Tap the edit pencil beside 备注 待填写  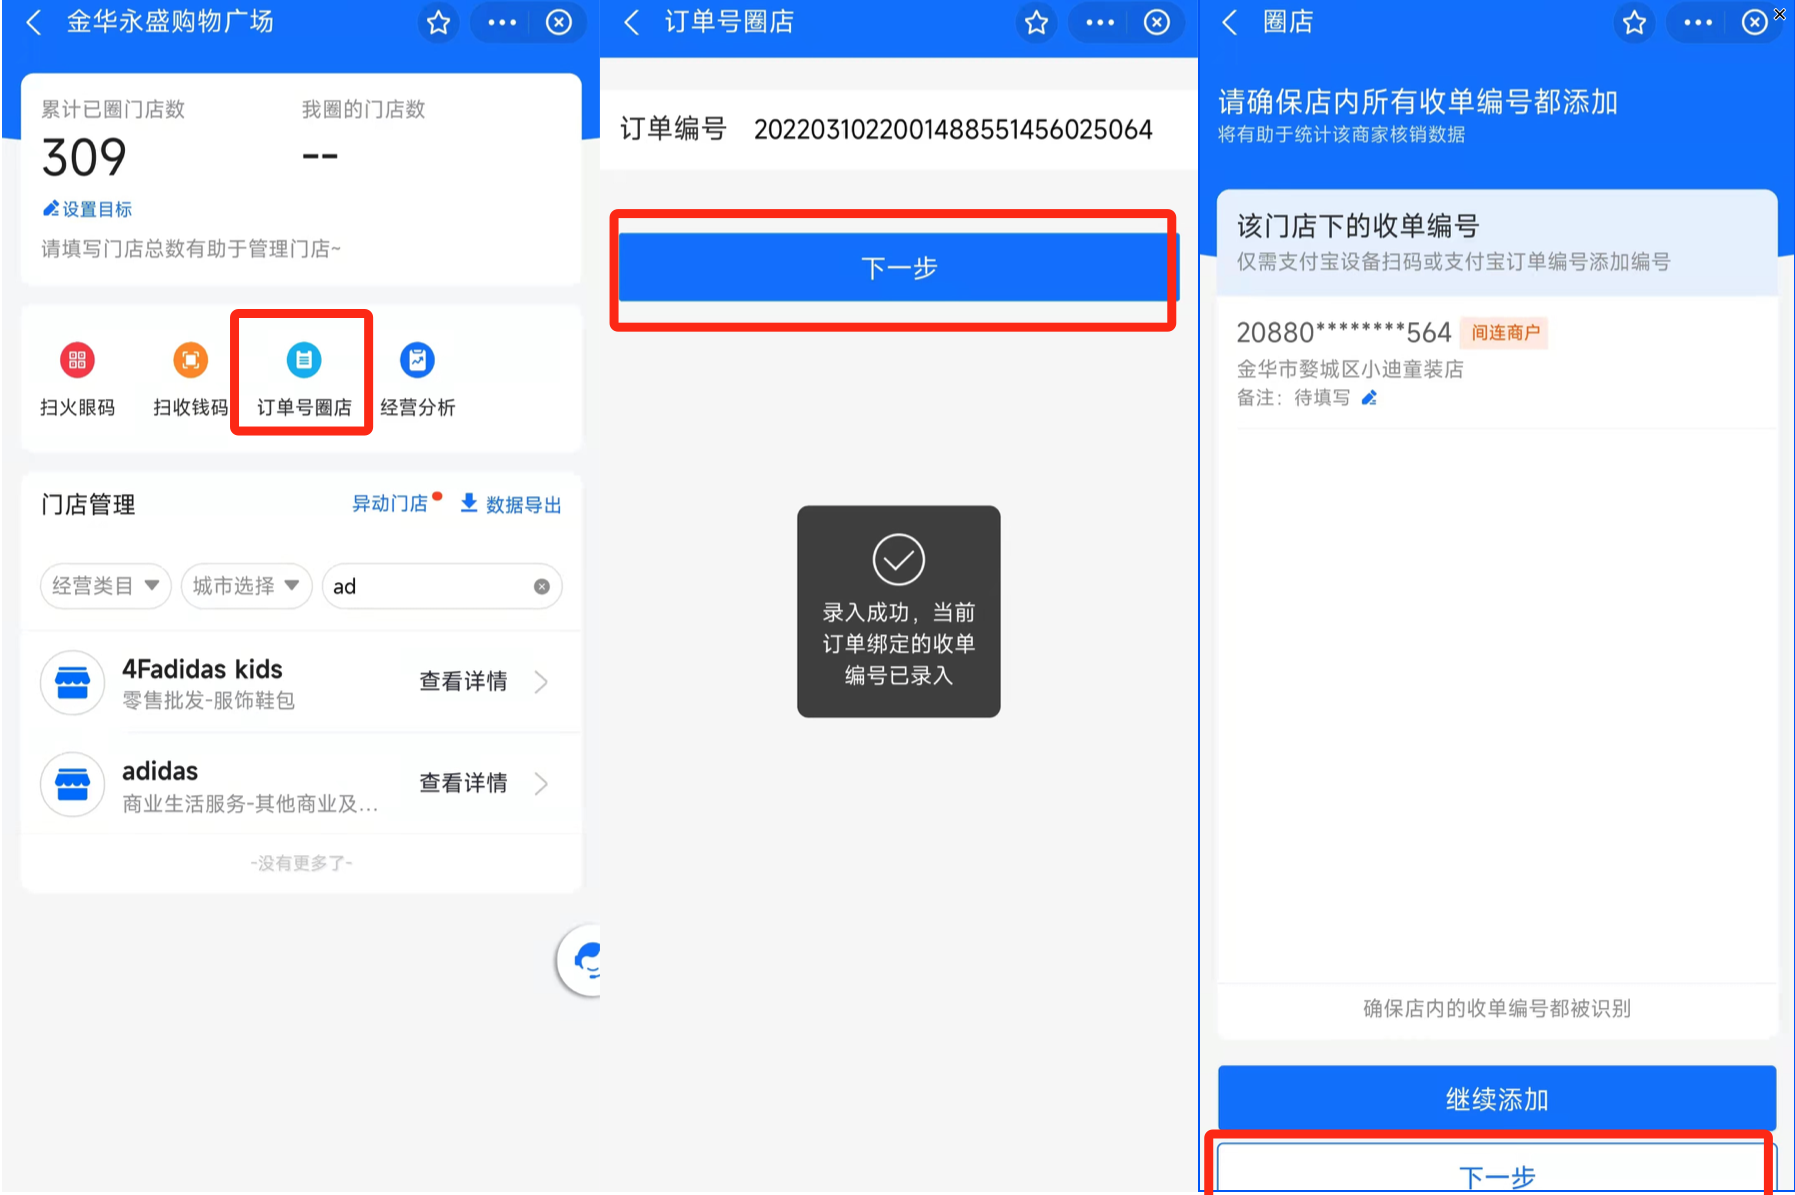click(1370, 398)
